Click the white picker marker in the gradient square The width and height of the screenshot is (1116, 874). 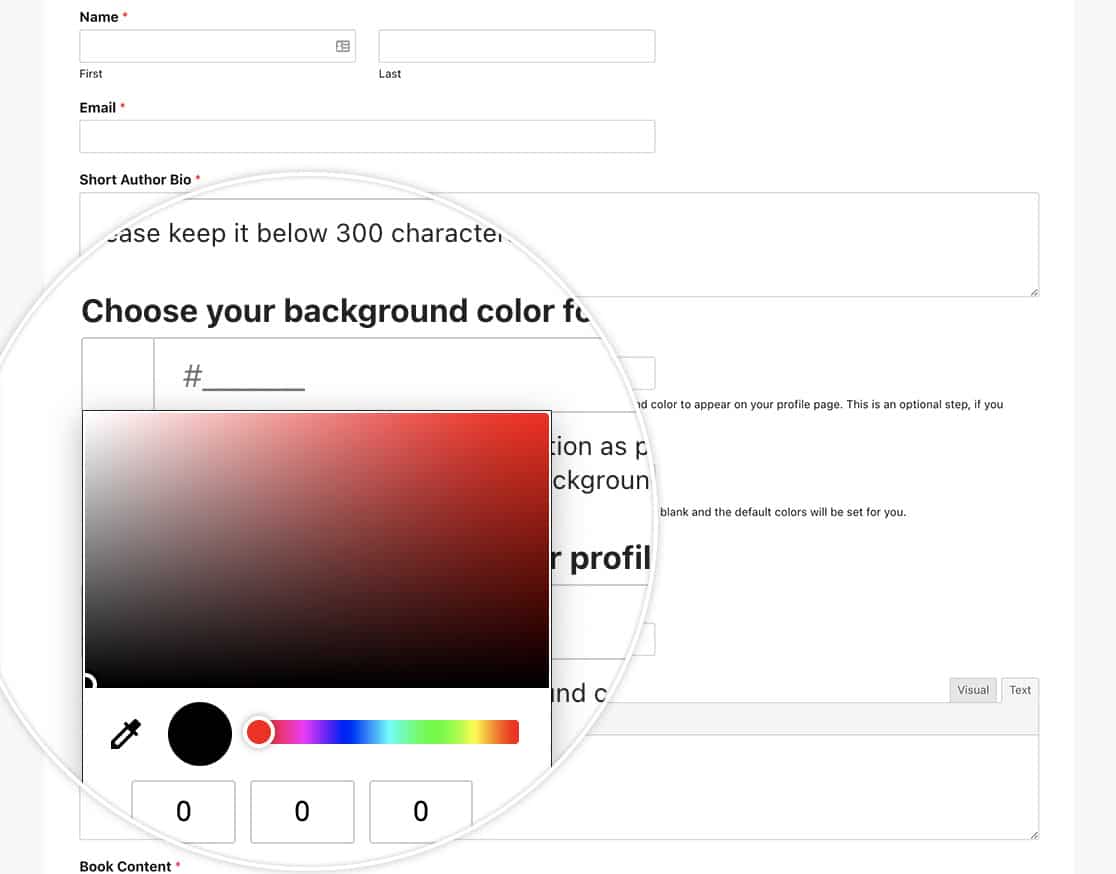pyautogui.click(x=91, y=680)
